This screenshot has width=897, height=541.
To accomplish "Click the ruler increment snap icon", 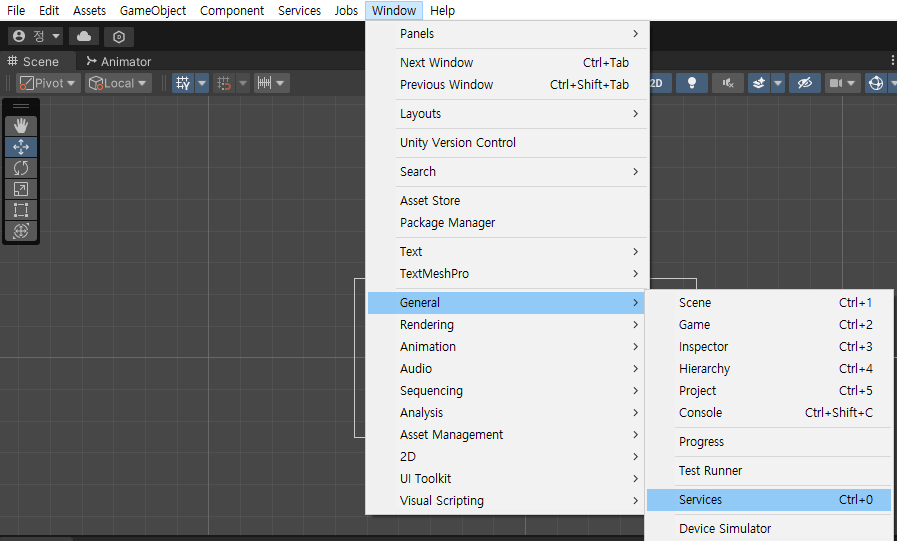I will click(264, 83).
